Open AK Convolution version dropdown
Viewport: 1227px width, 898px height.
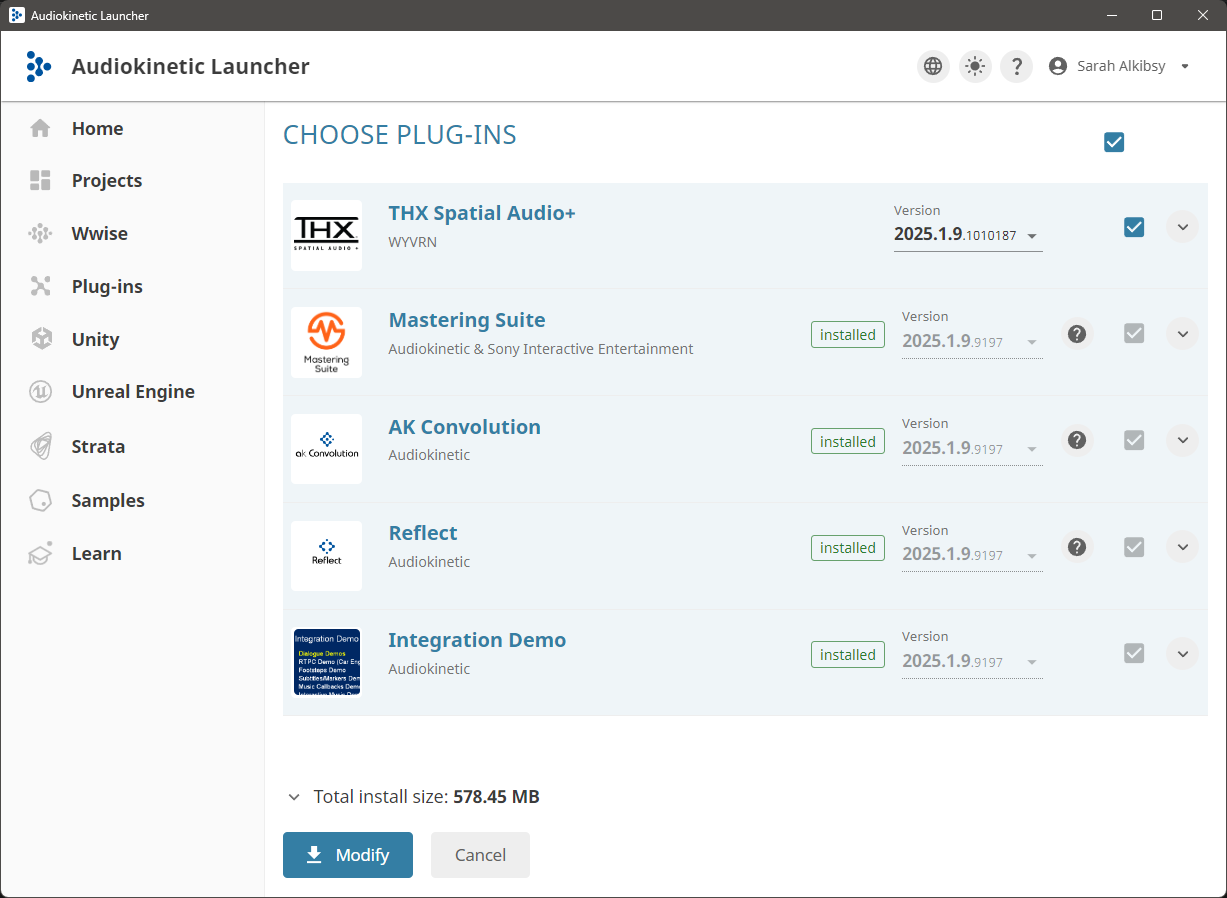point(972,449)
